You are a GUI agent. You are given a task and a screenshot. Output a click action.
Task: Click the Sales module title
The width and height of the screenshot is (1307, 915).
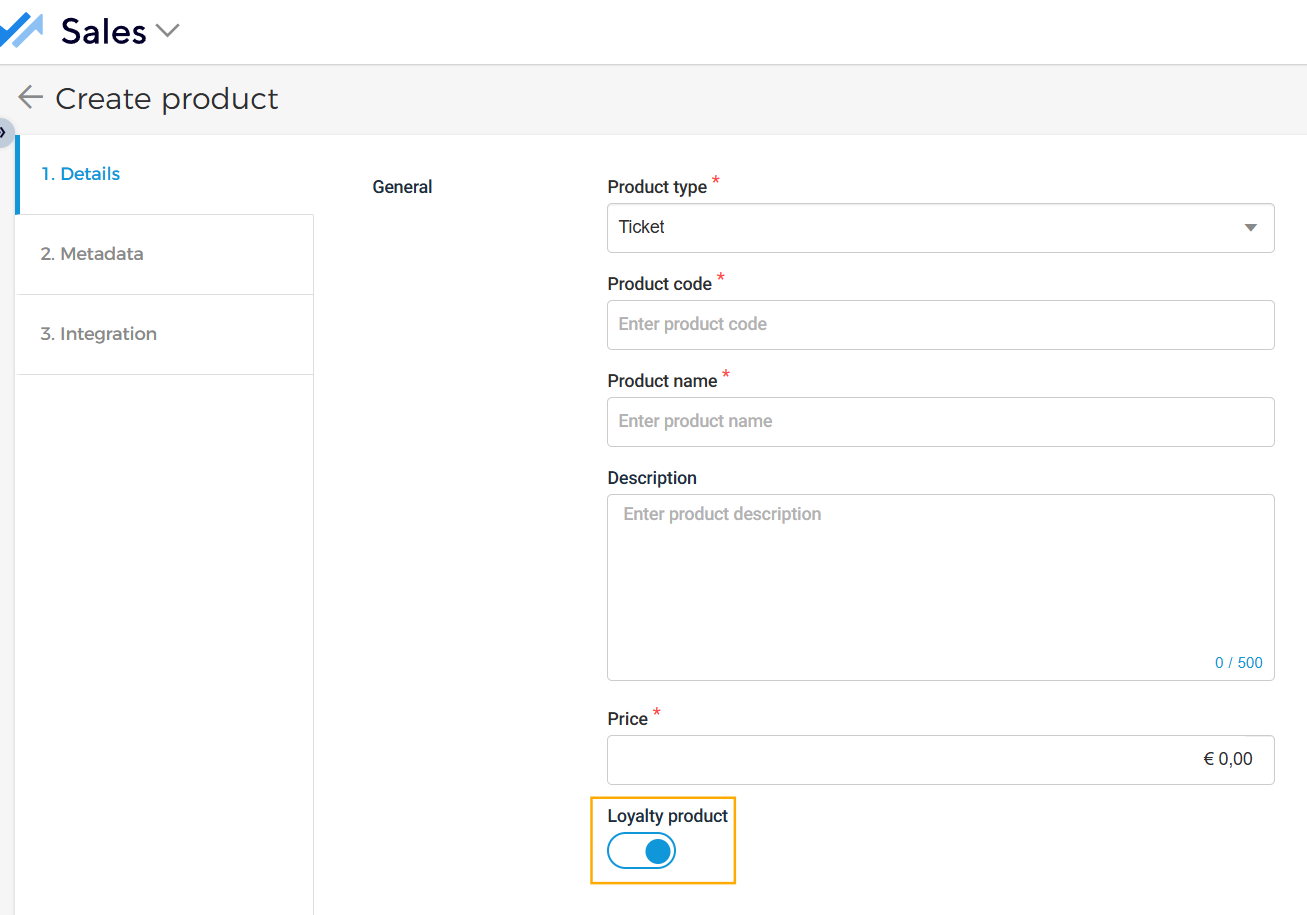coord(103,31)
